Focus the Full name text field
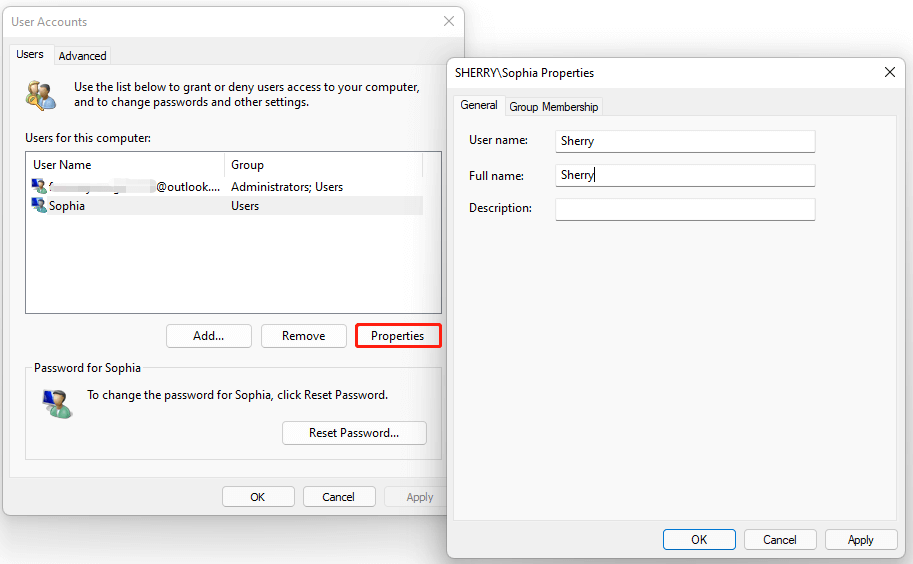The height and width of the screenshot is (564, 913). (x=685, y=175)
